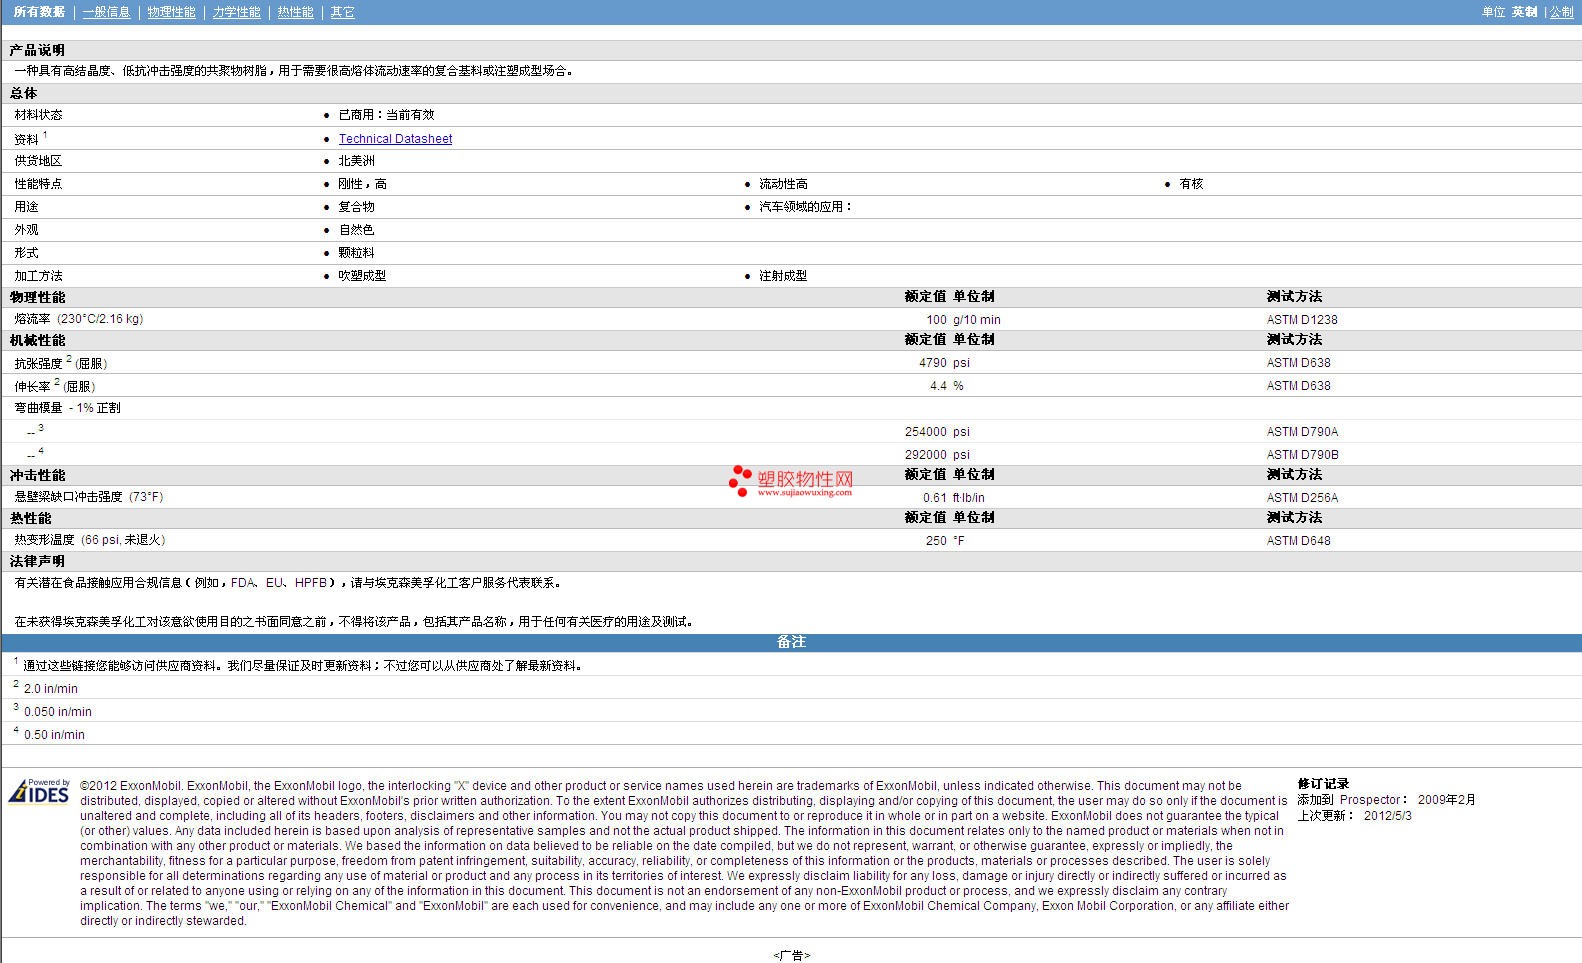Click the 备注 blue banner

(791, 642)
